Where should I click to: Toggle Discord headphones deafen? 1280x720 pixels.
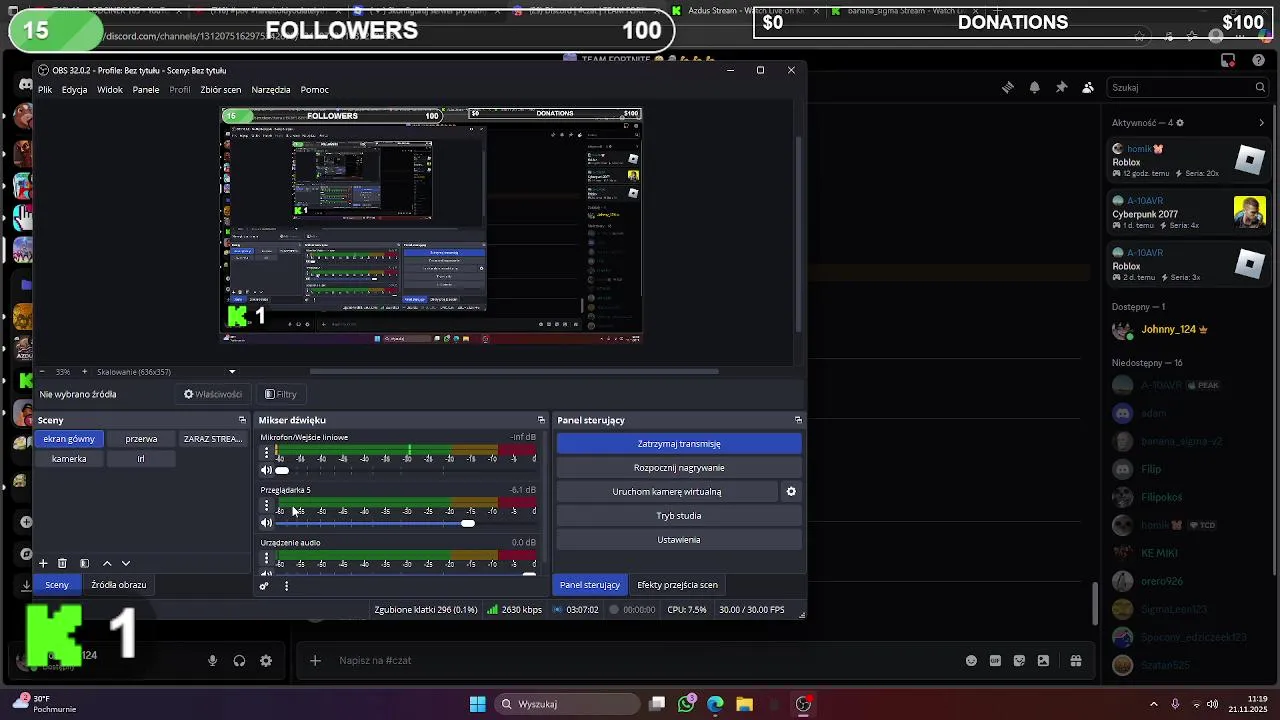pos(239,660)
